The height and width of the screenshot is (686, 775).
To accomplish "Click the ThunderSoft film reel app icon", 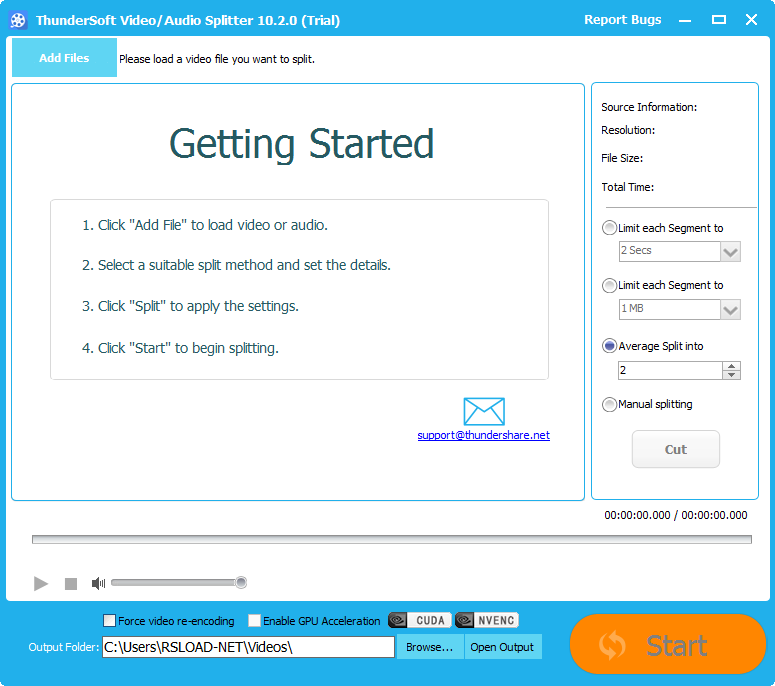I will 18,20.
